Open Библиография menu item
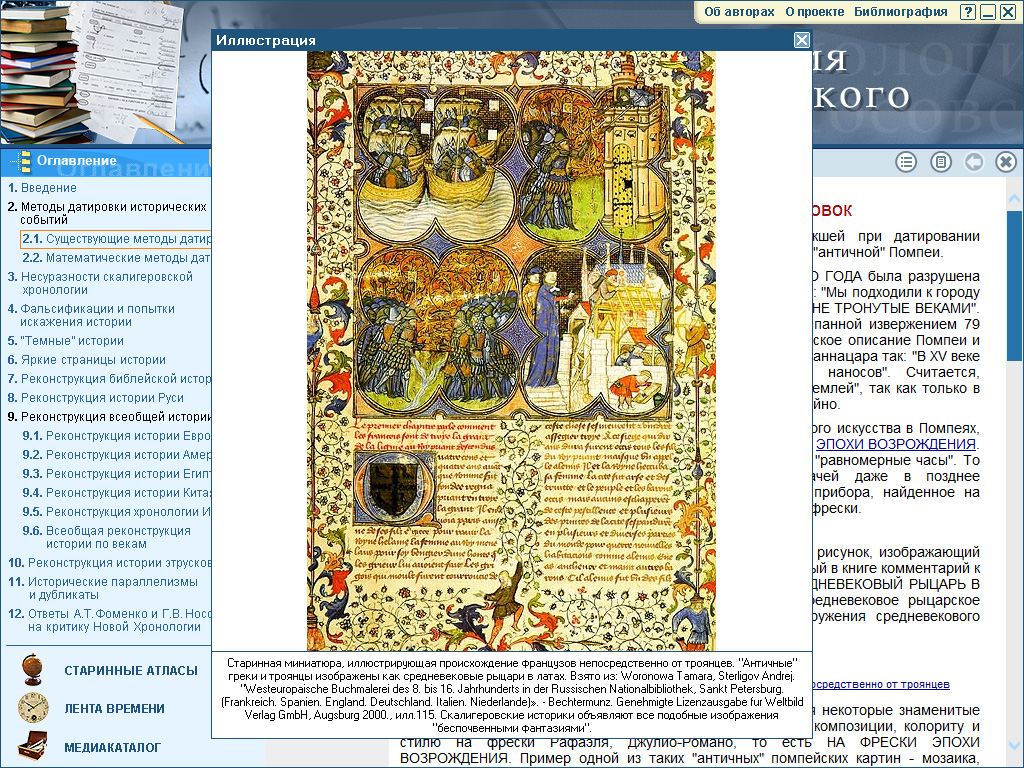Viewport: 1024px width, 768px height. [x=901, y=12]
